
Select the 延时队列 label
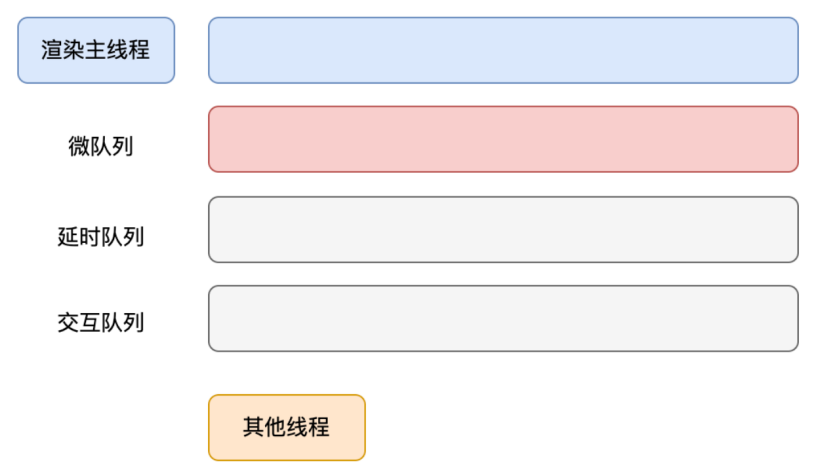click(x=101, y=237)
